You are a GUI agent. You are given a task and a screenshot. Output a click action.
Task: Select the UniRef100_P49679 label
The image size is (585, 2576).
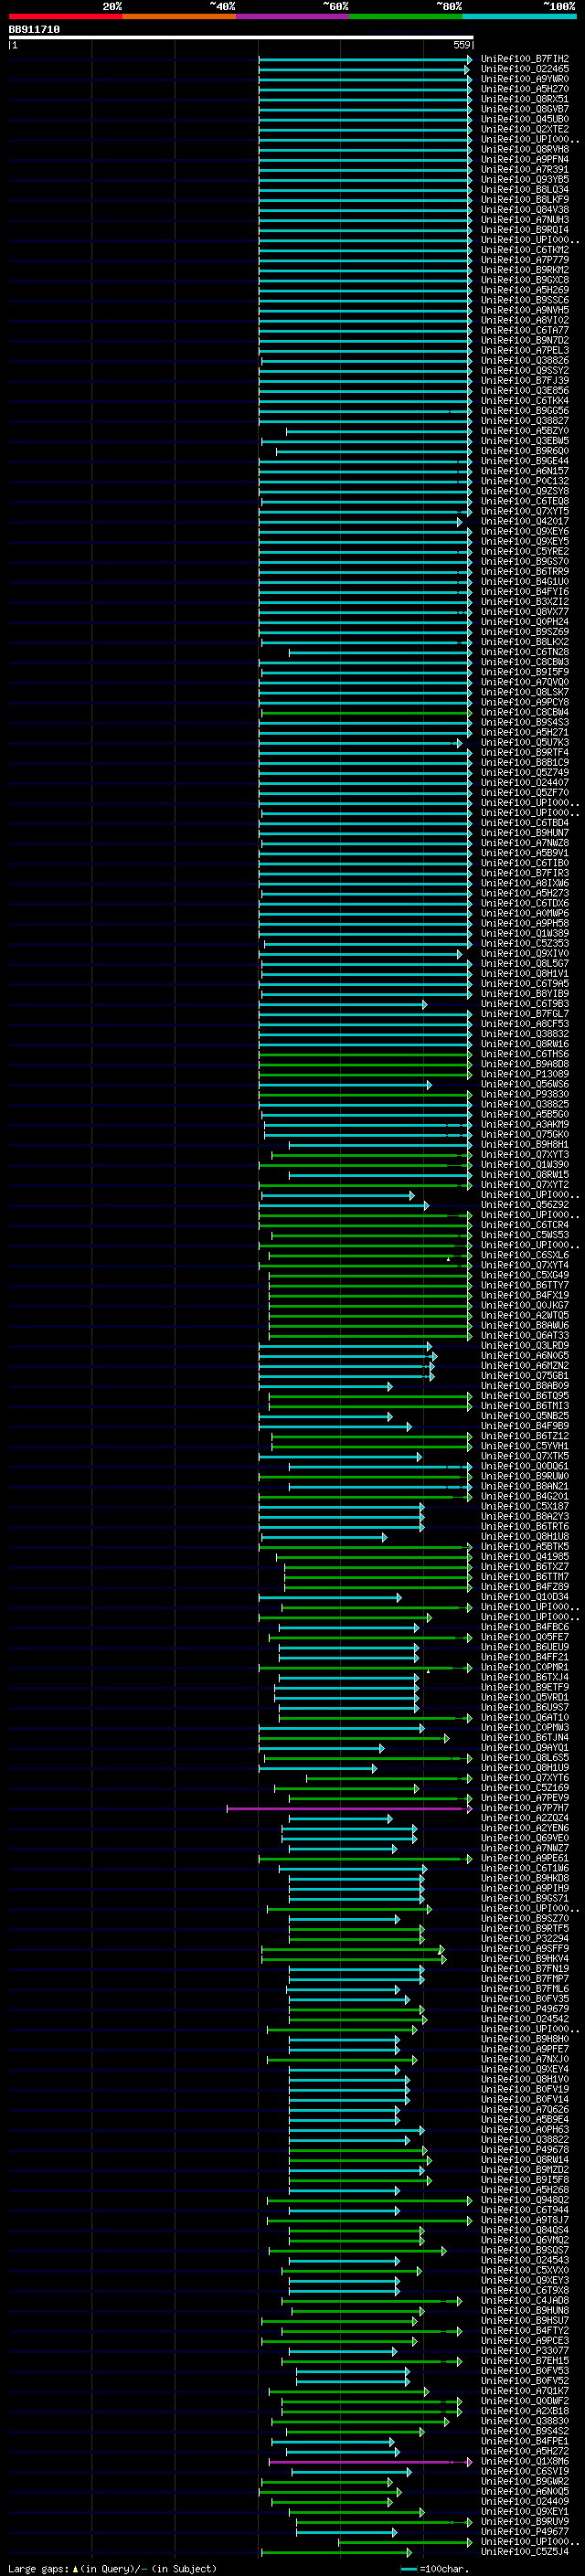524,2010
